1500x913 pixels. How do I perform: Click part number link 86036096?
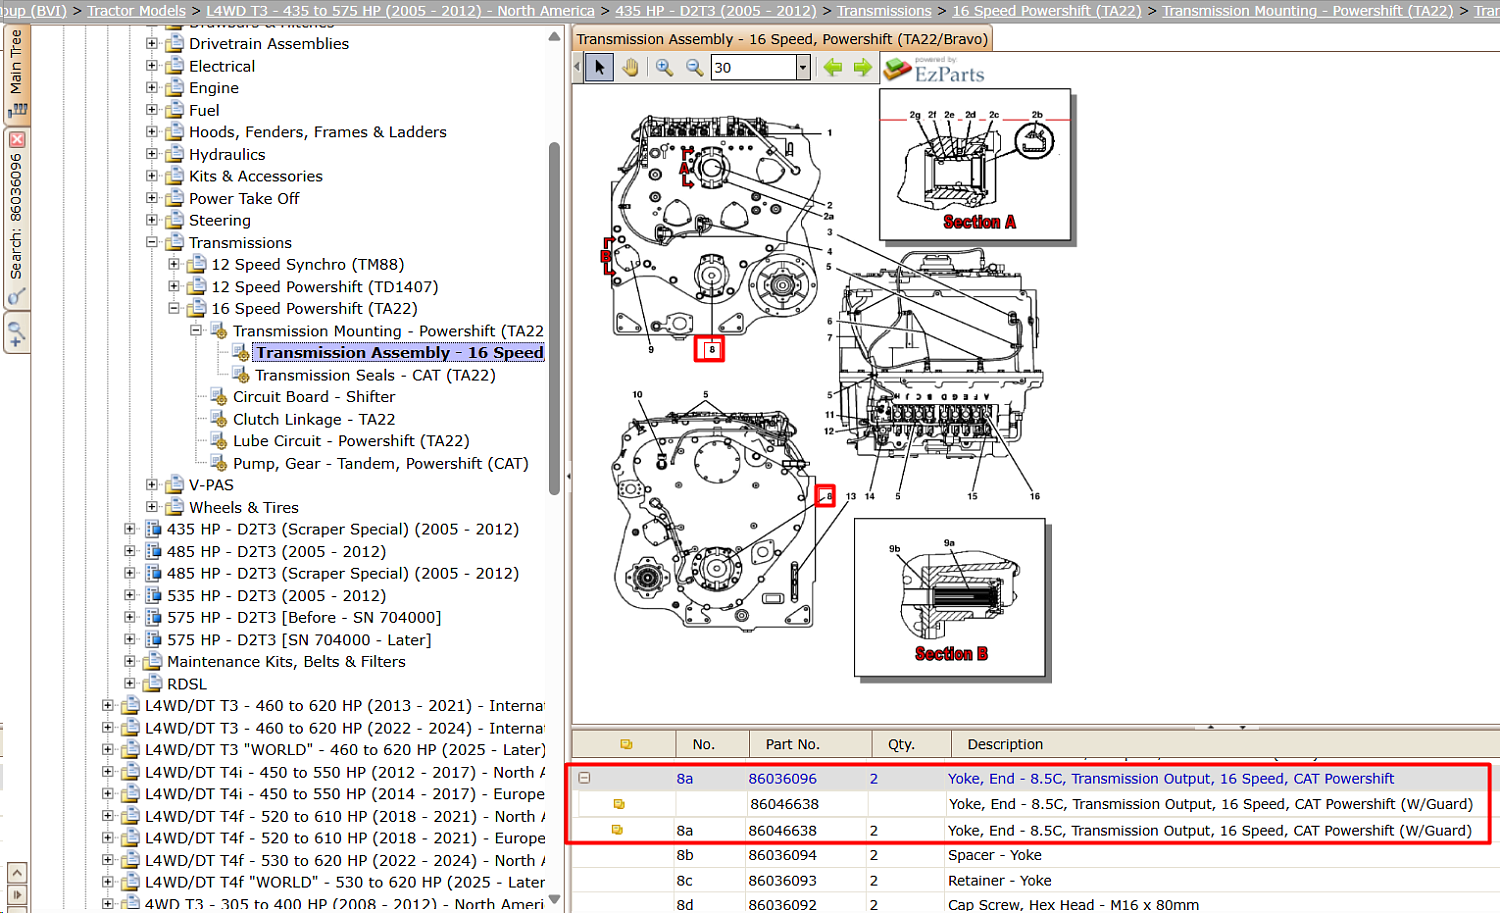[x=782, y=778]
